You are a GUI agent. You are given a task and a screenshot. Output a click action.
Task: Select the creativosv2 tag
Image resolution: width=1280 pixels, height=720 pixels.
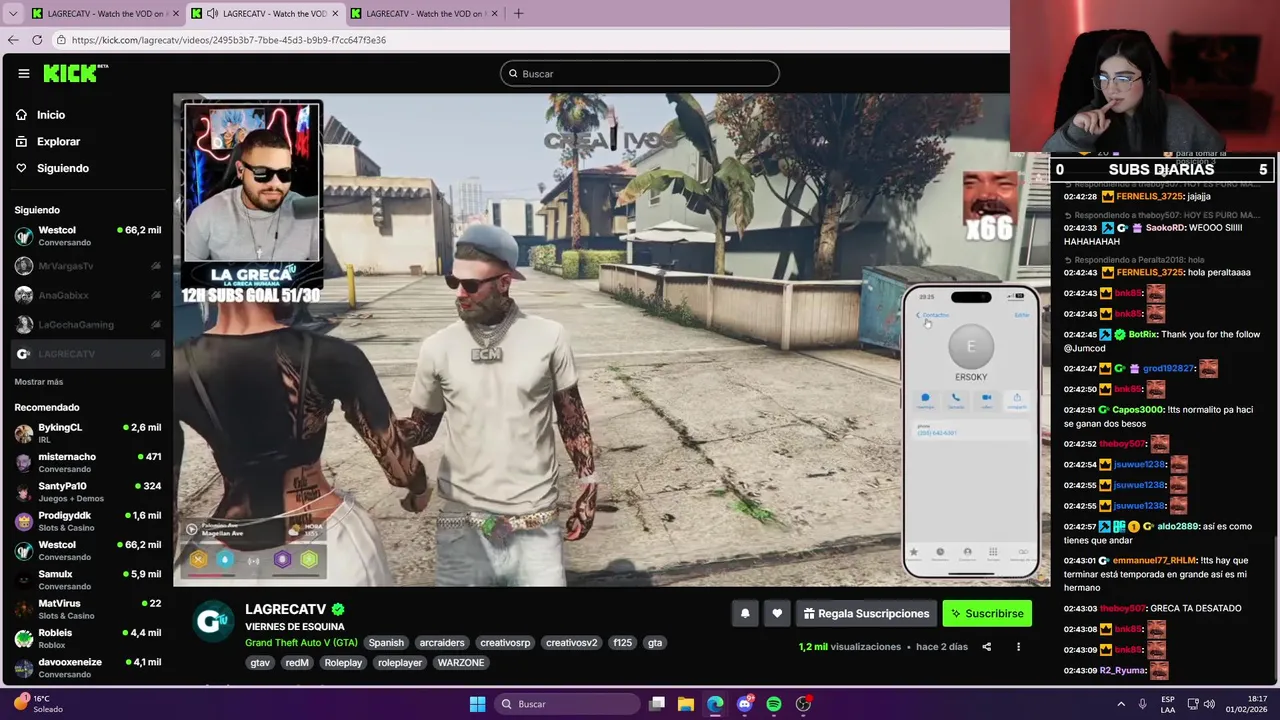click(x=571, y=643)
